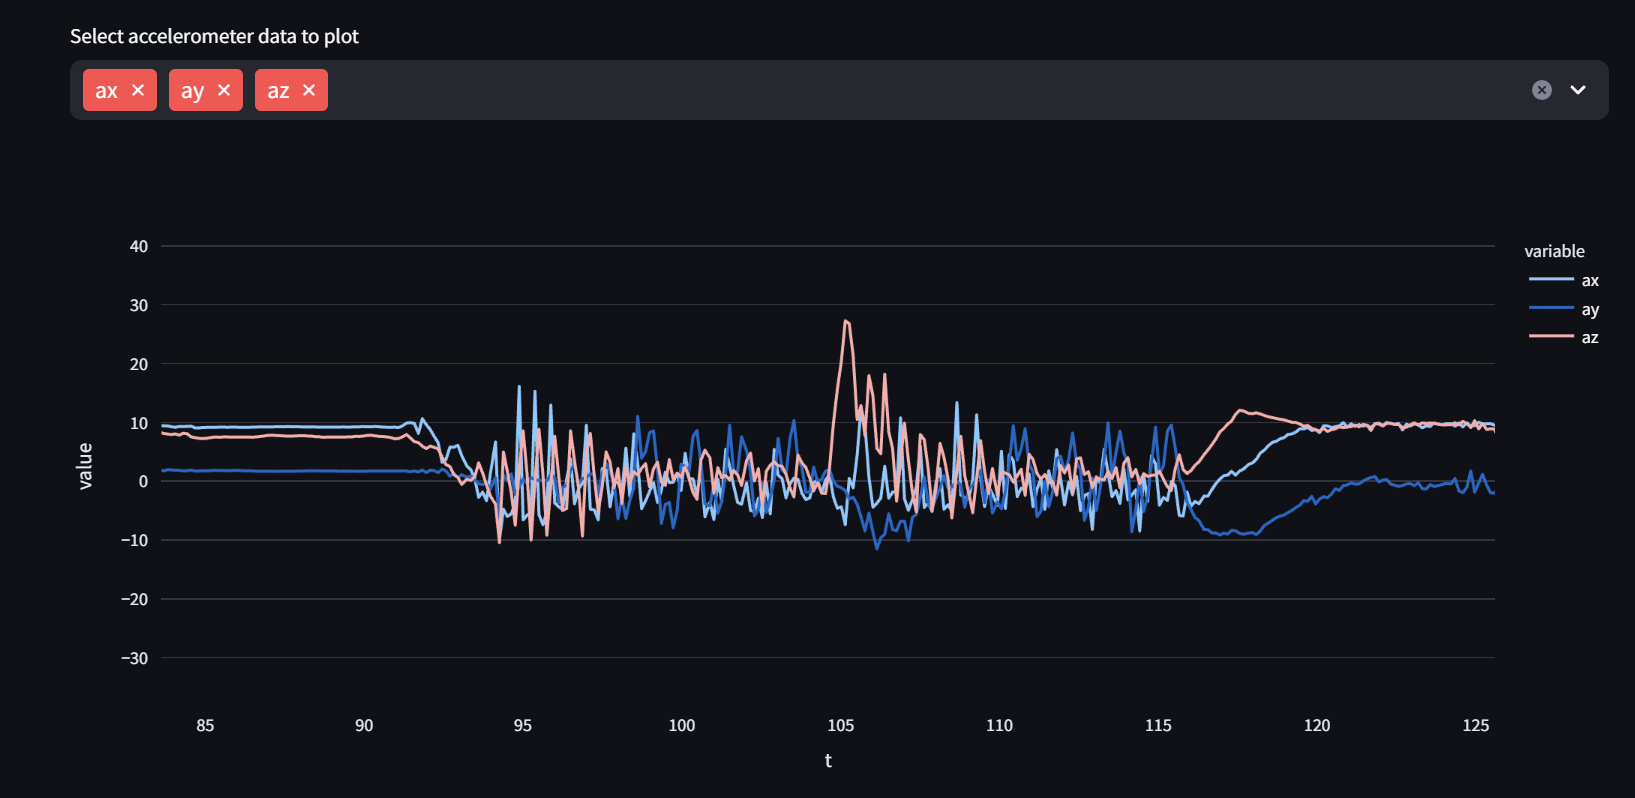Toggle the ax series via legend label
The image size is (1635, 798).
click(1590, 281)
